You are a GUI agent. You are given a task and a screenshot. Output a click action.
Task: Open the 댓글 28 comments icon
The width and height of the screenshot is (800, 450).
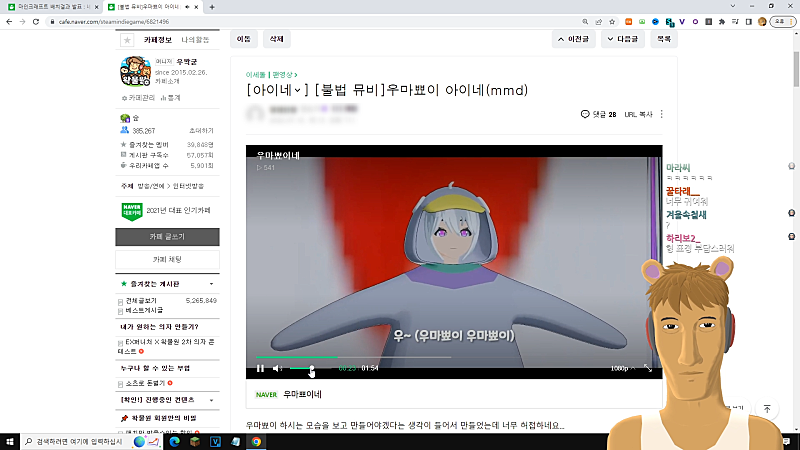pyautogui.click(x=598, y=115)
